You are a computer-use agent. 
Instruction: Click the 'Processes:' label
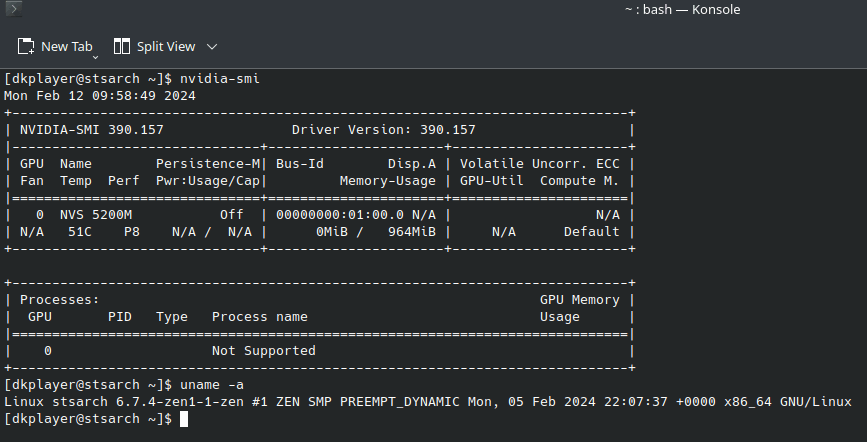pyautogui.click(x=60, y=300)
